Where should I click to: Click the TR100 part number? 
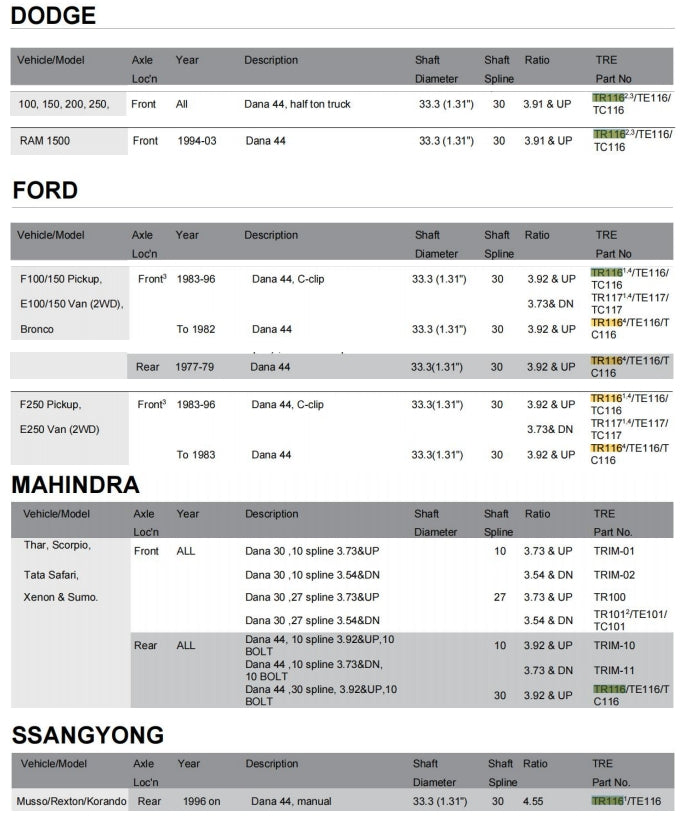[x=608, y=597]
